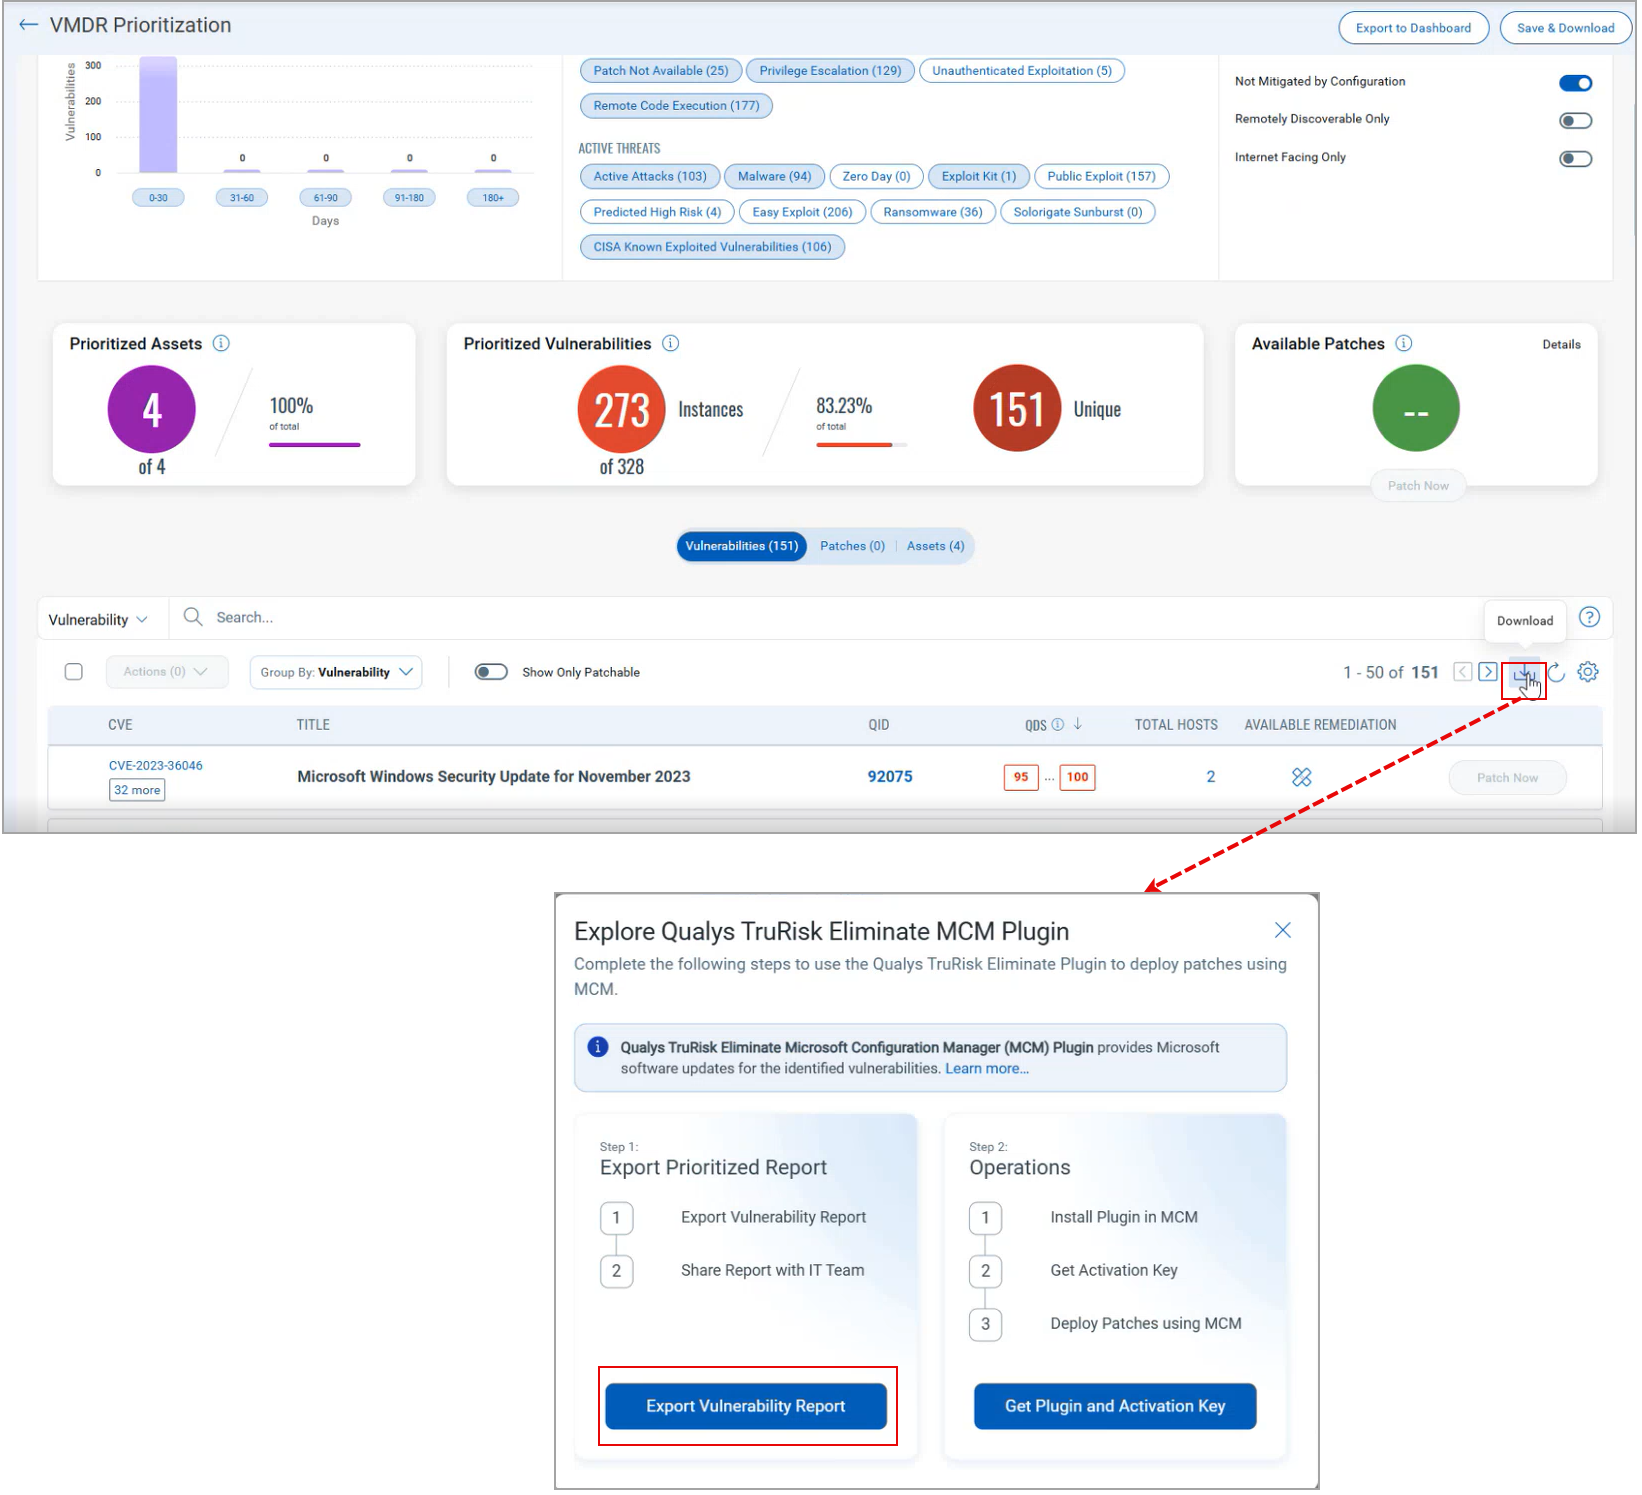The image size is (1642, 1495).
Task: Close the Explore Qualys TruRisk Eliminate dialog
Action: tap(1283, 931)
